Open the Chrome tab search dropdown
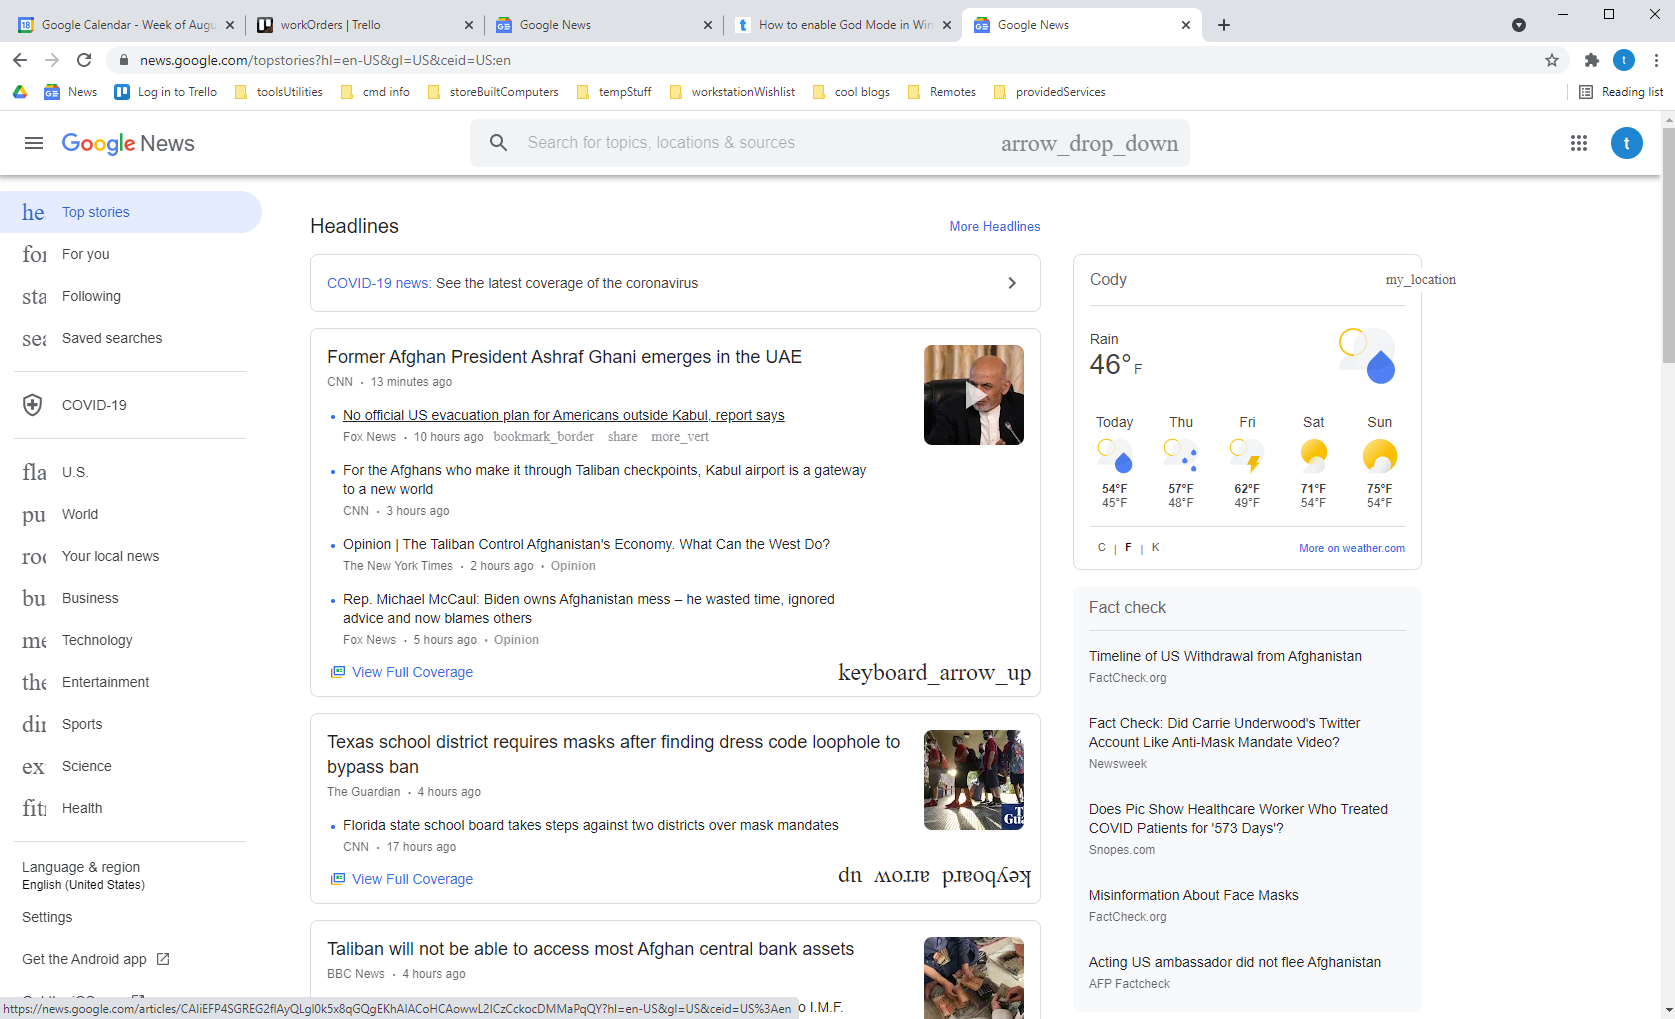This screenshot has height=1019, width=1675. point(1519,25)
